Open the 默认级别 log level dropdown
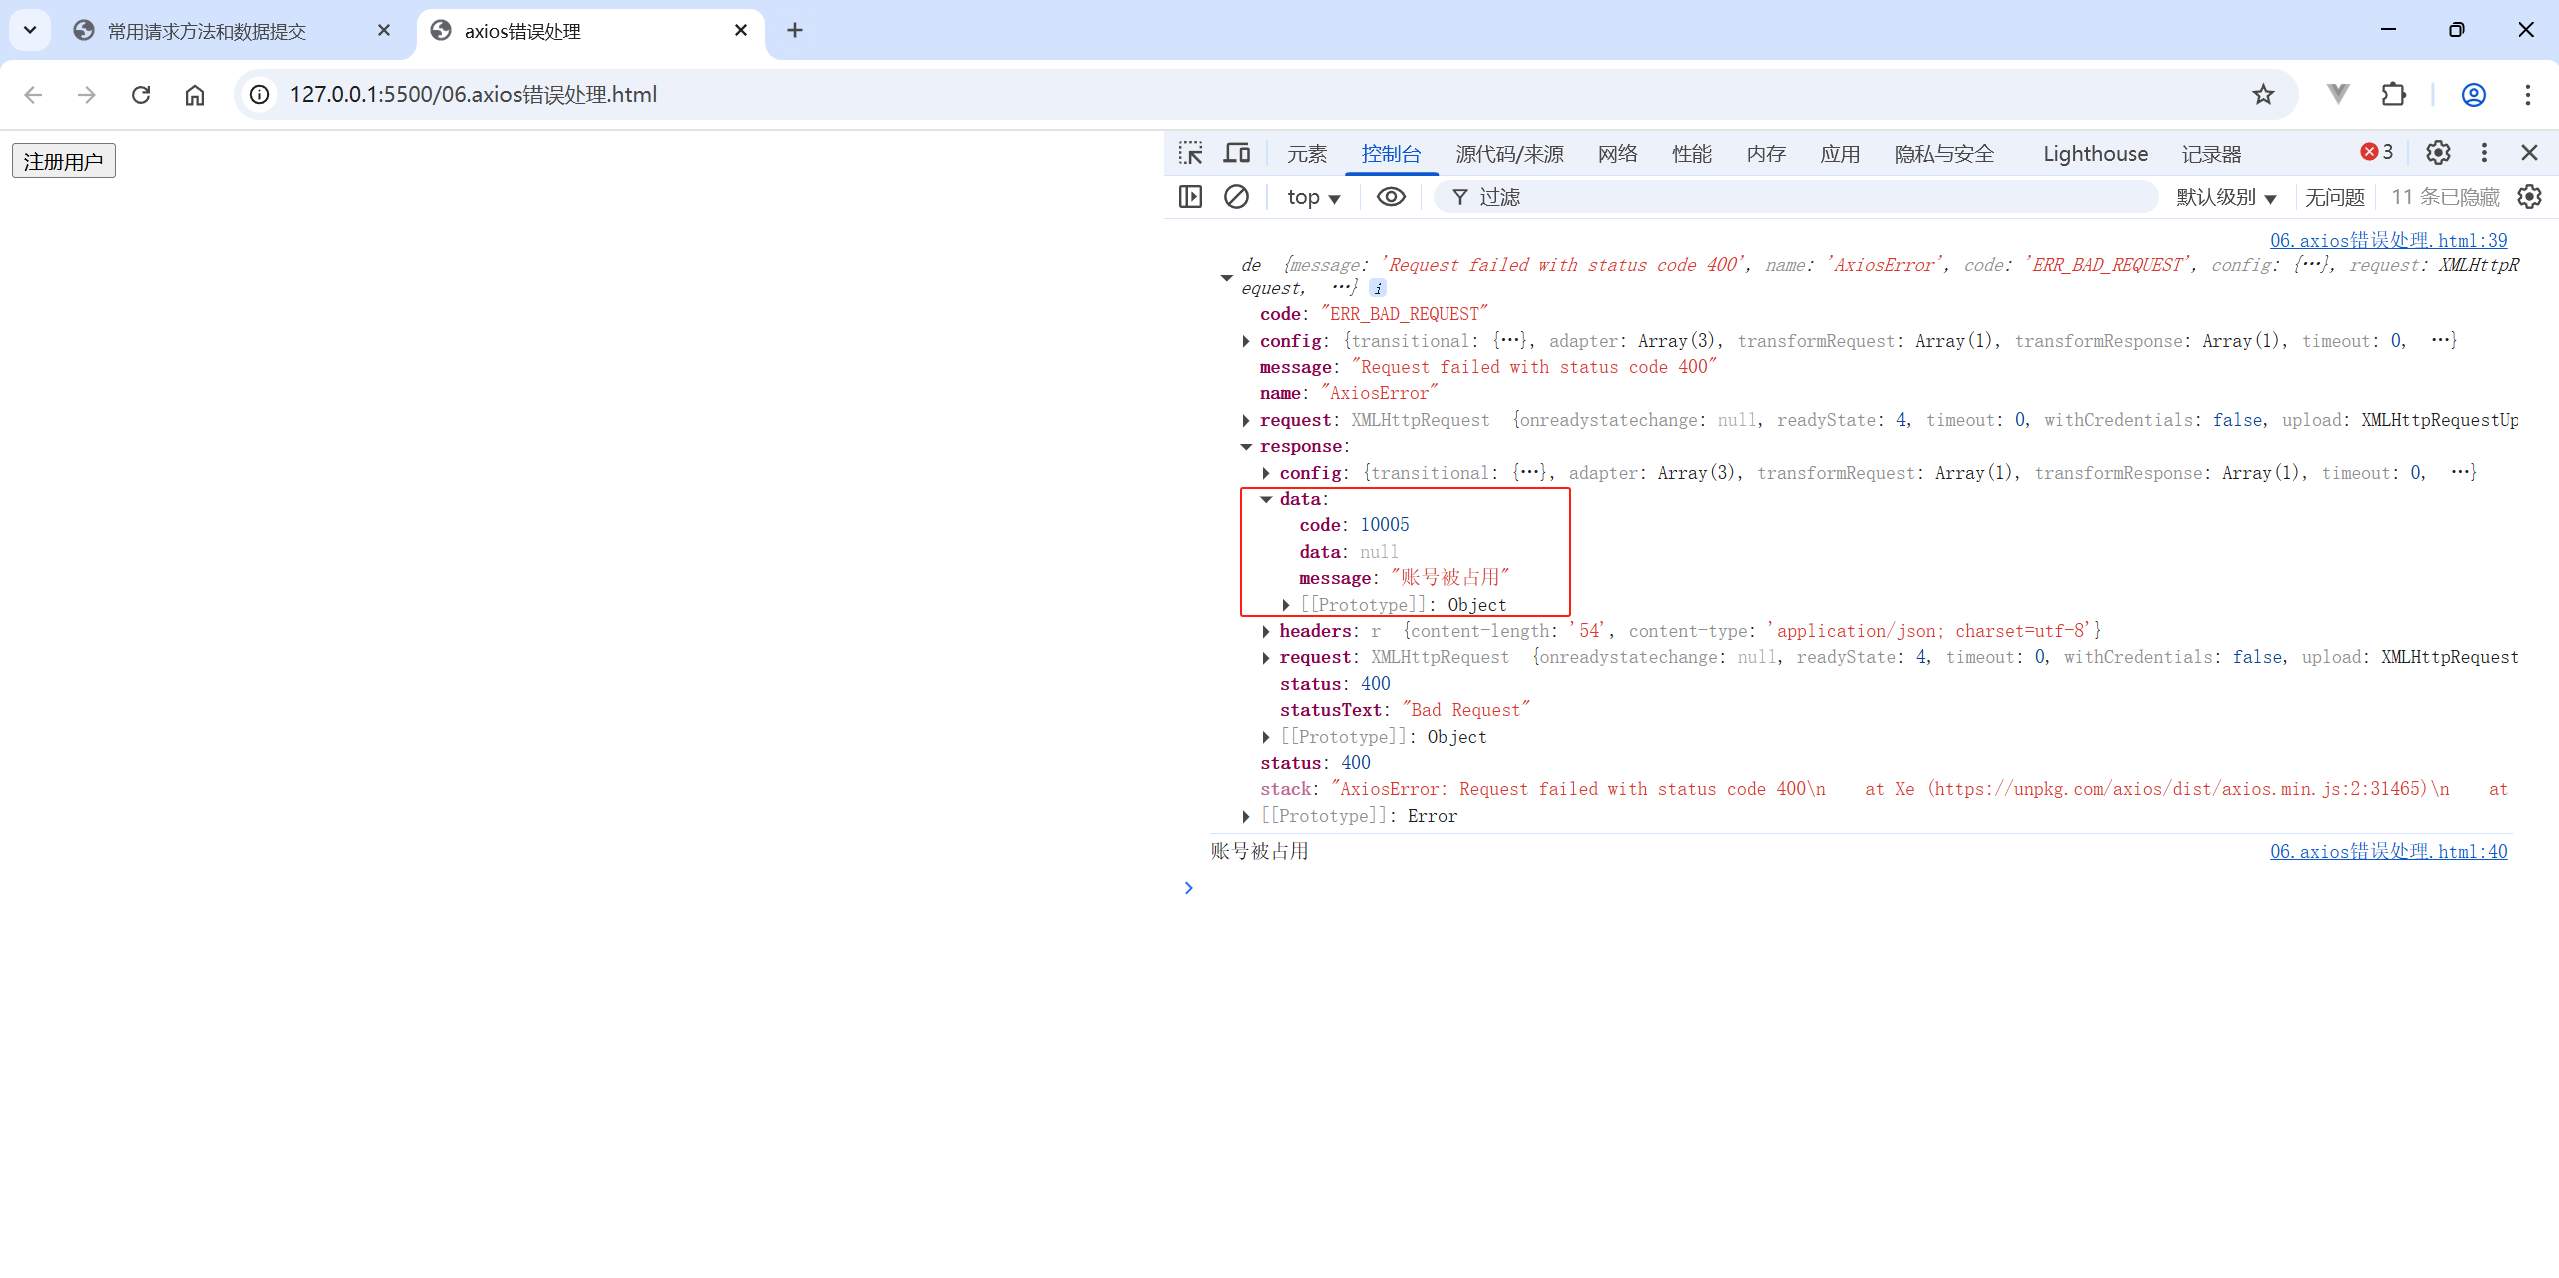 pos(2226,197)
